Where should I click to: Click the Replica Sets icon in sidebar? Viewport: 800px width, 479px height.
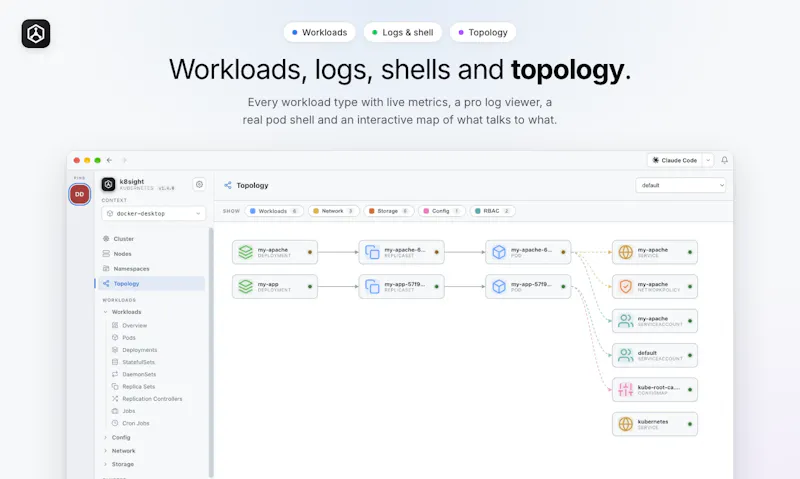[x=115, y=386]
